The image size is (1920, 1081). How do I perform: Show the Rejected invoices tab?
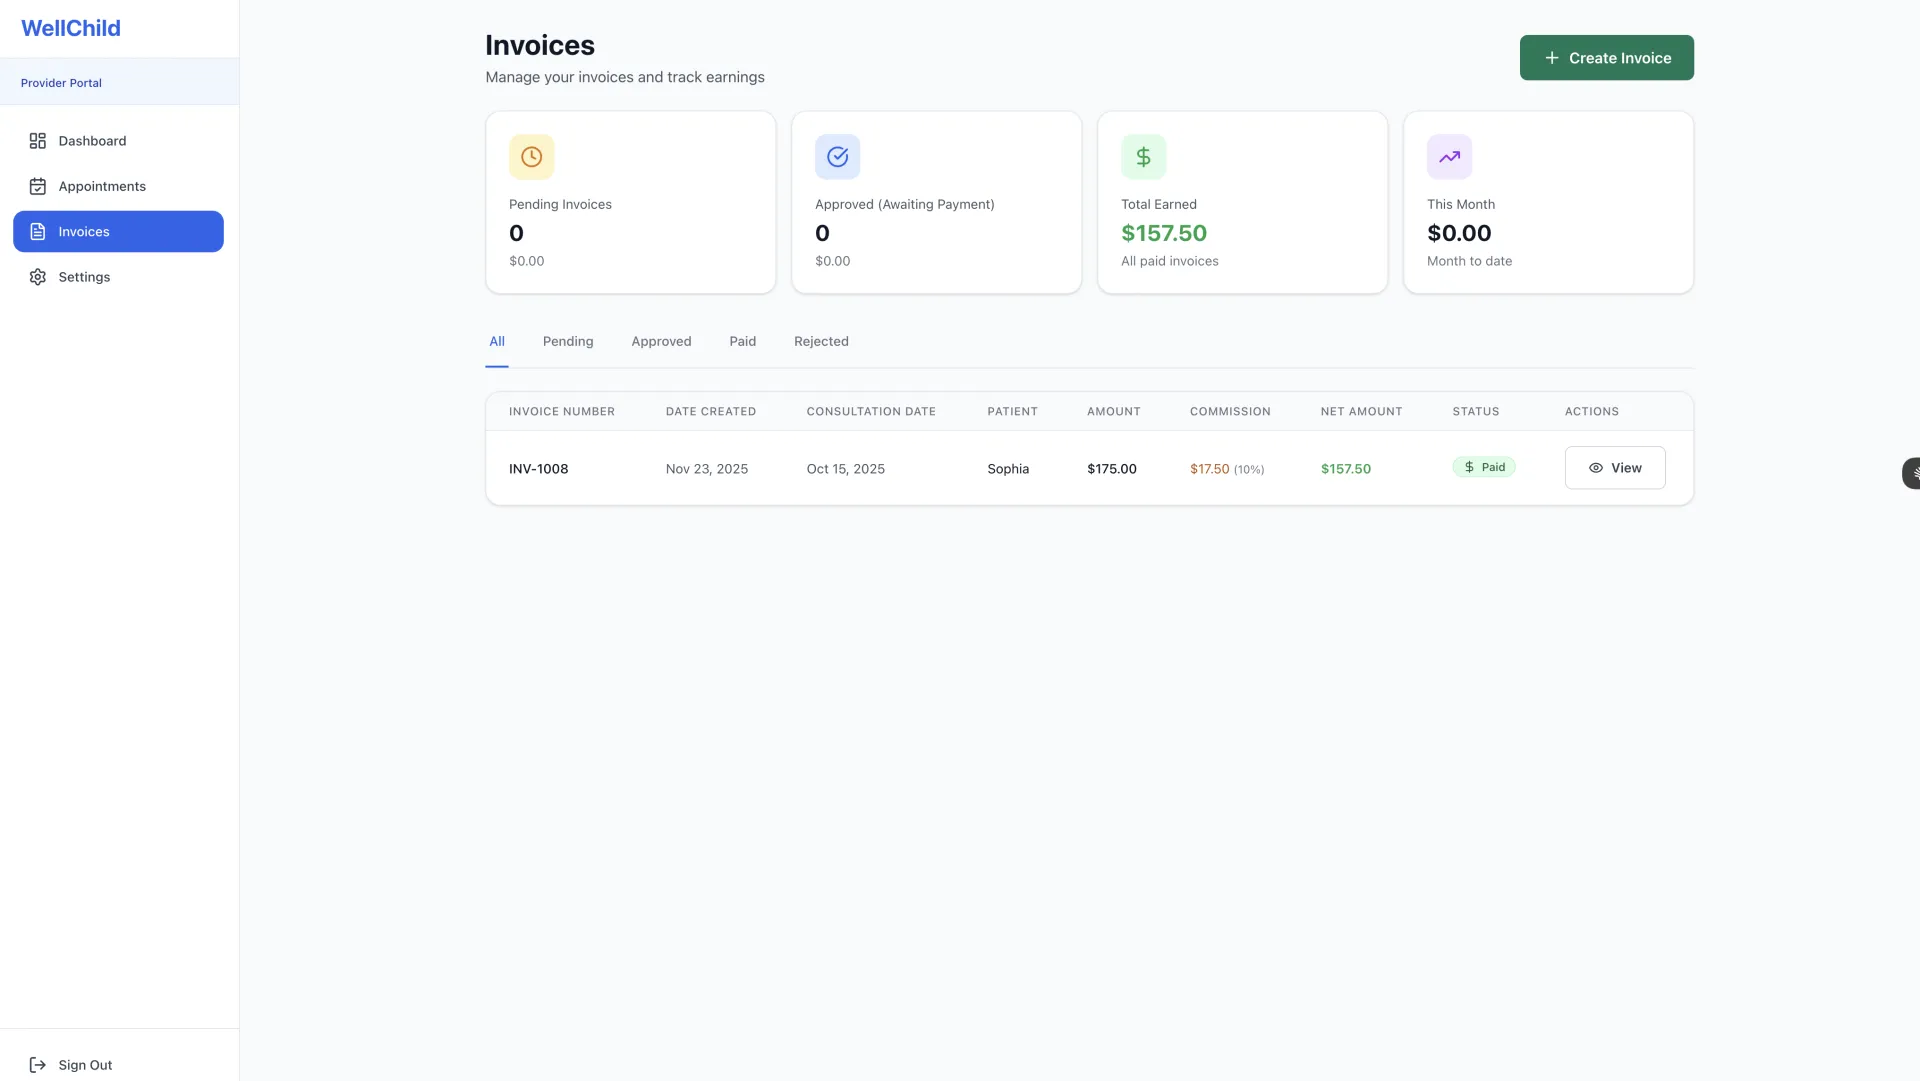click(x=821, y=341)
